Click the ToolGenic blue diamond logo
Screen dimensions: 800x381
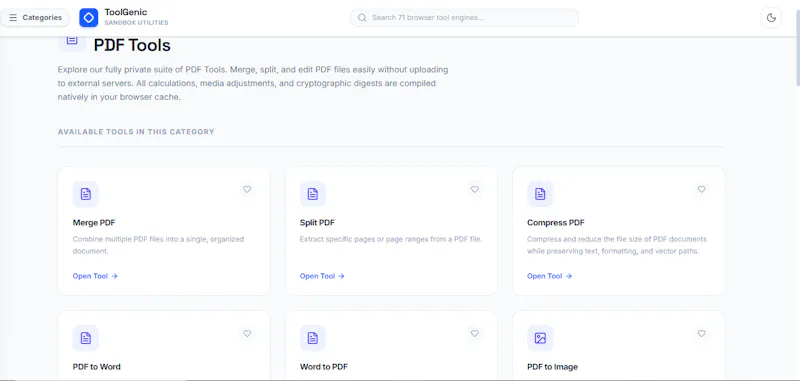point(89,18)
